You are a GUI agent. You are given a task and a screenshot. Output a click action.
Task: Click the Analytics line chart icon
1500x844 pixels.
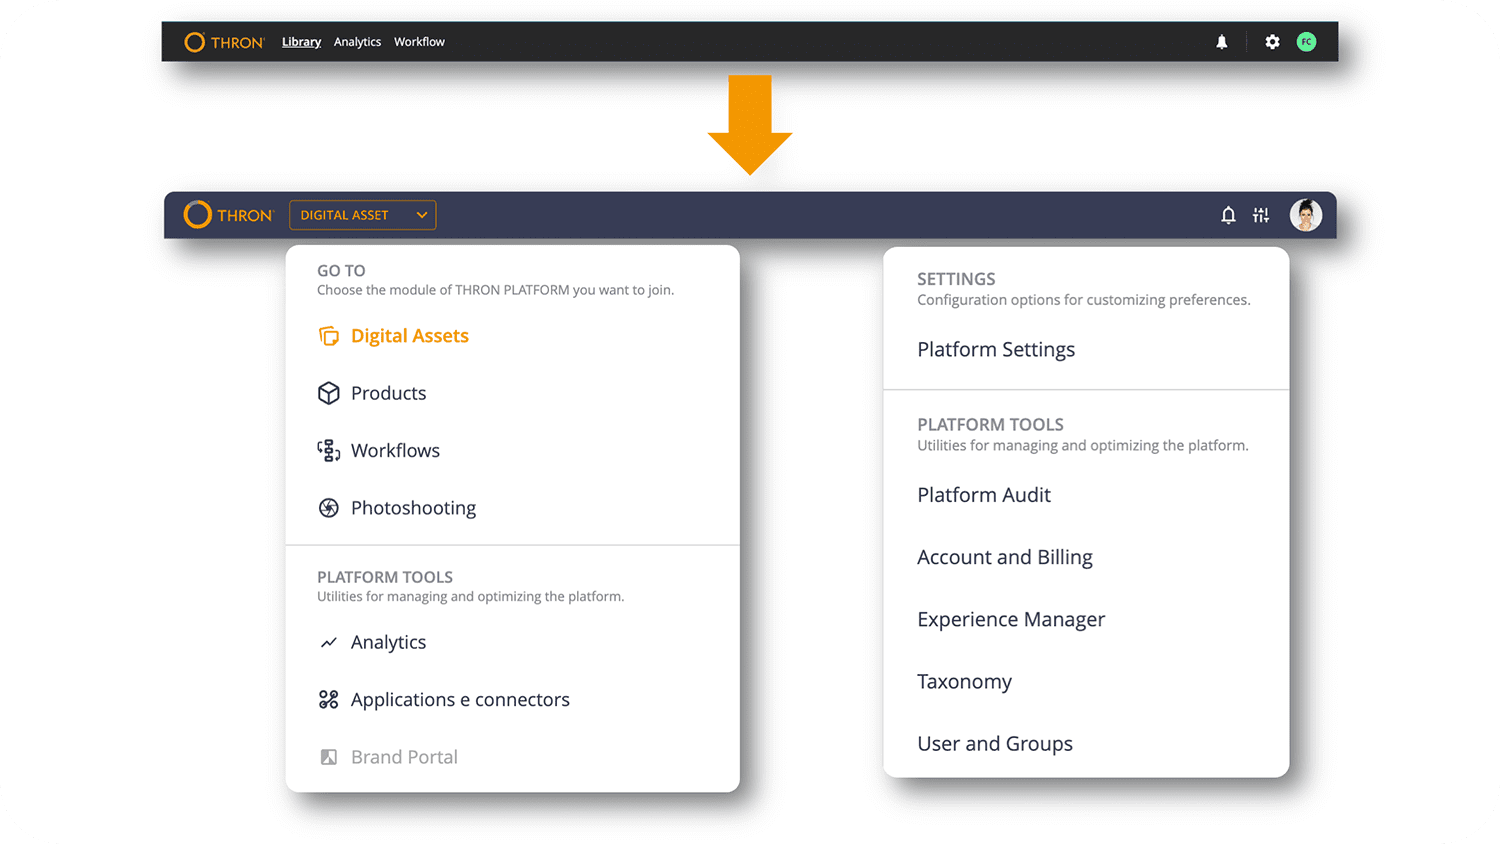tap(328, 643)
